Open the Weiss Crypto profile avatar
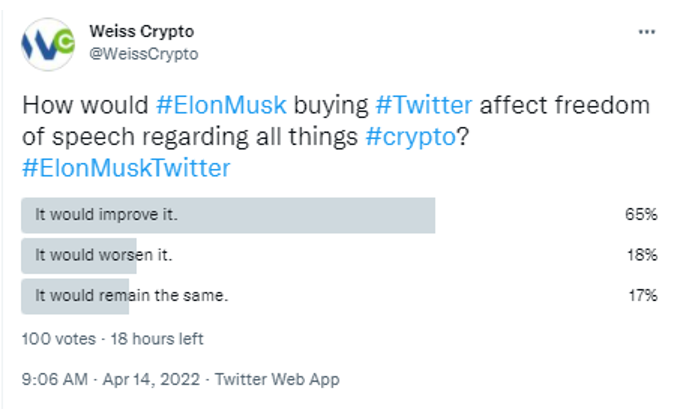 (x=48, y=44)
